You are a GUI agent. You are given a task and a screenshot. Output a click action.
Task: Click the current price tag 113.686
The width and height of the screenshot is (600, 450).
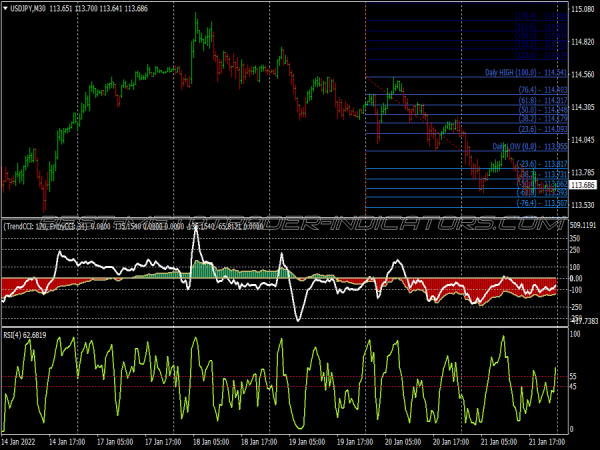coord(582,185)
